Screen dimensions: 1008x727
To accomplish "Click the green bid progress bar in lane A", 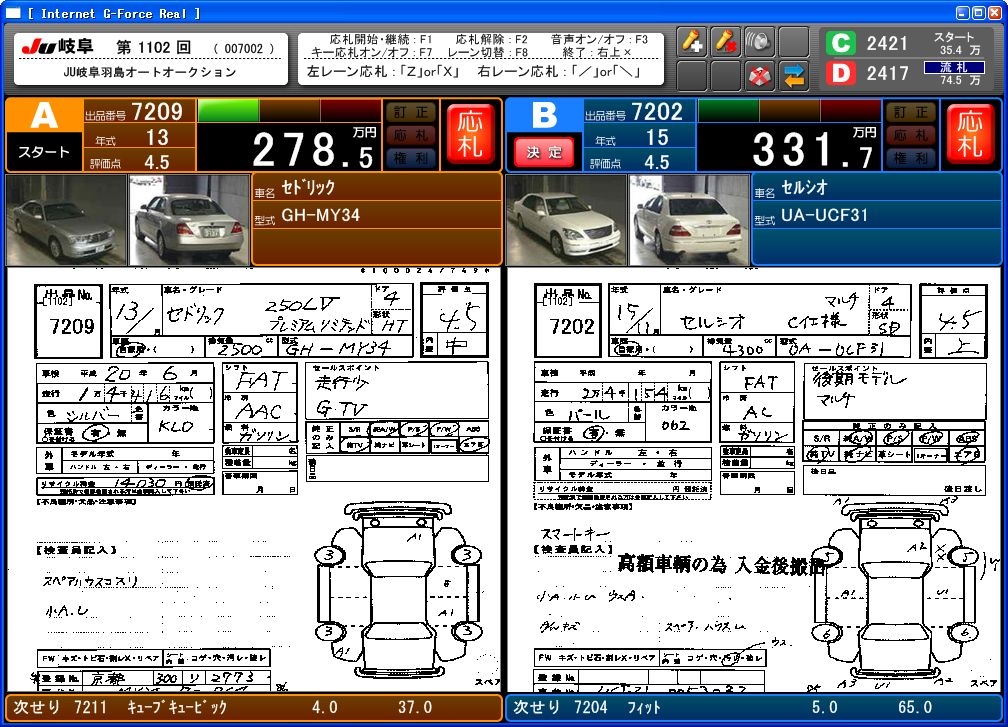I will click(x=228, y=109).
